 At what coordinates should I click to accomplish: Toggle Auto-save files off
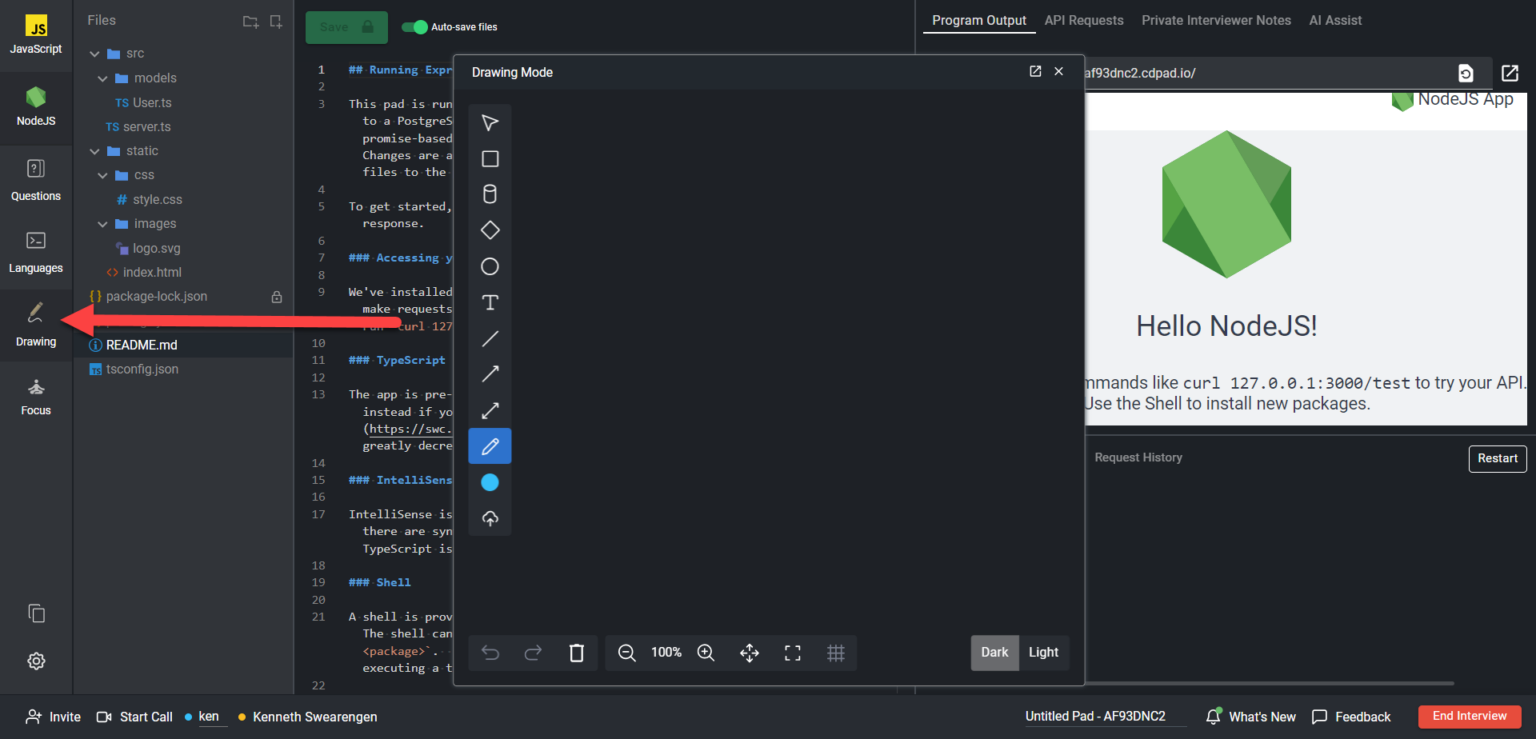click(415, 27)
